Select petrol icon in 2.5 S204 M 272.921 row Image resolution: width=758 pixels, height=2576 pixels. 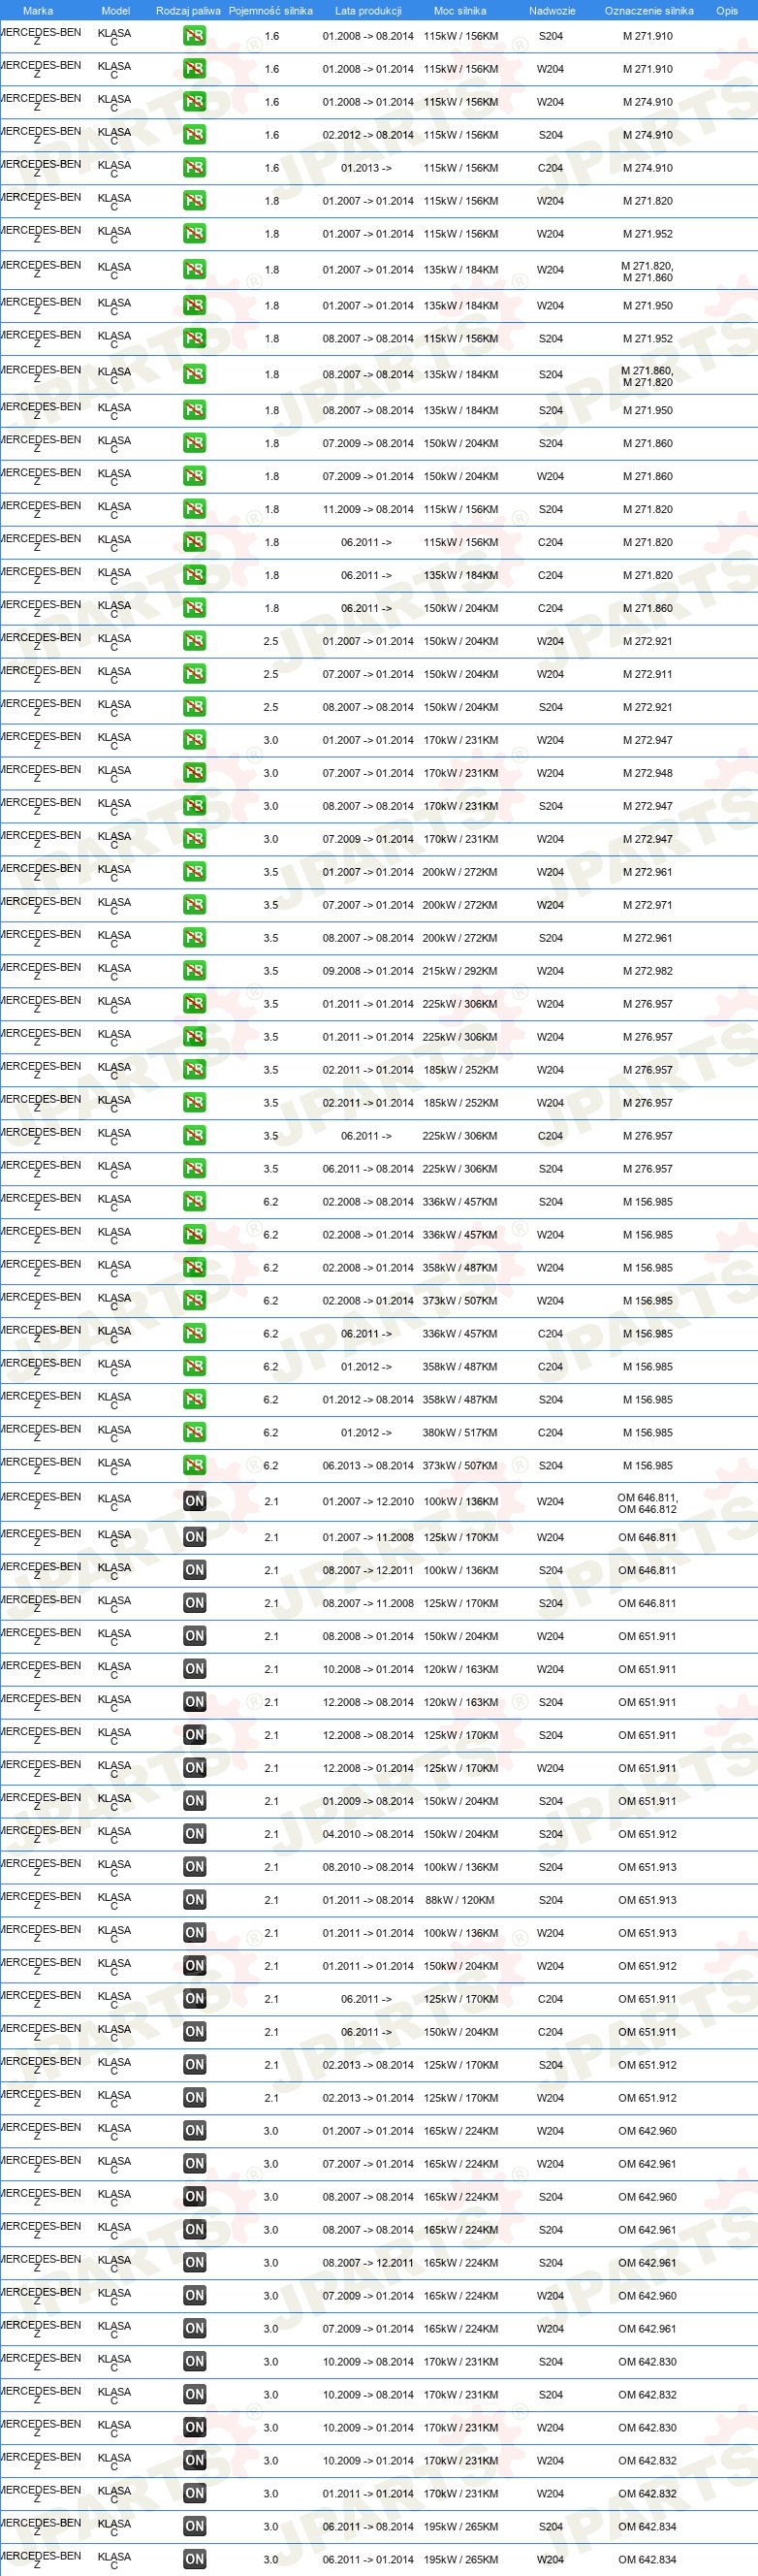[194, 707]
